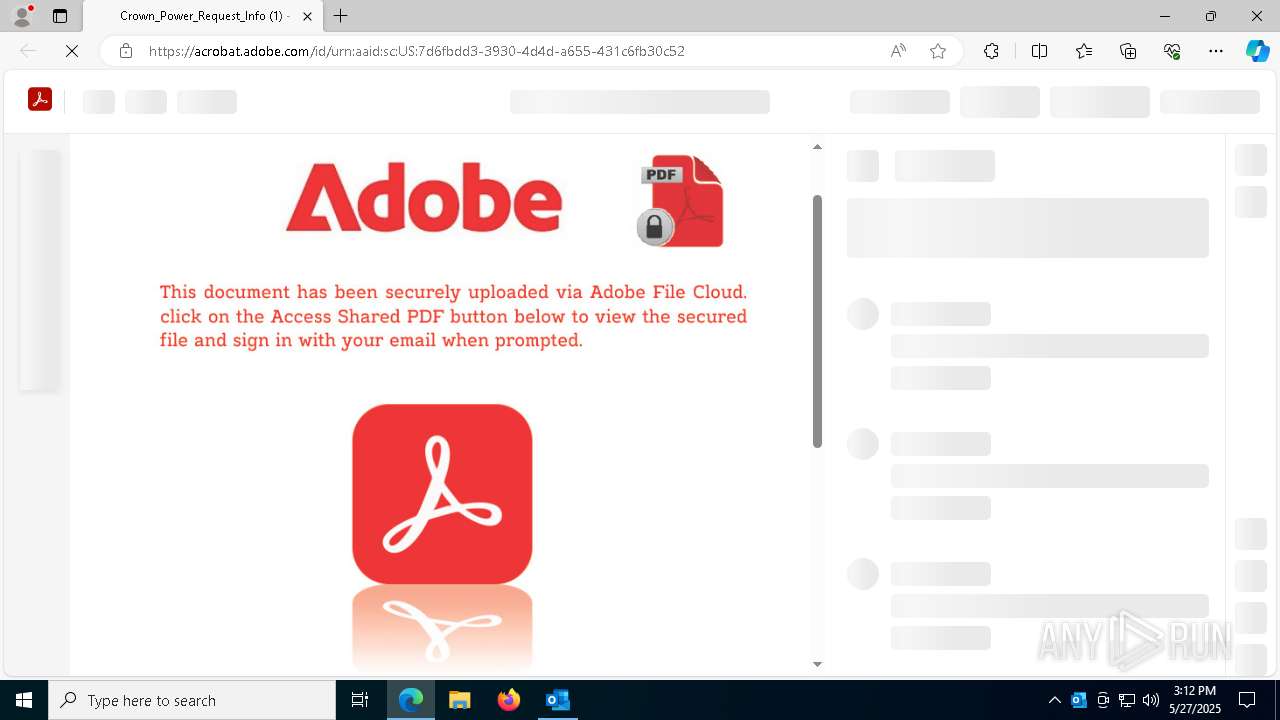Click text "This document has been securely uploaded"
The height and width of the screenshot is (720, 1280).
[355, 292]
